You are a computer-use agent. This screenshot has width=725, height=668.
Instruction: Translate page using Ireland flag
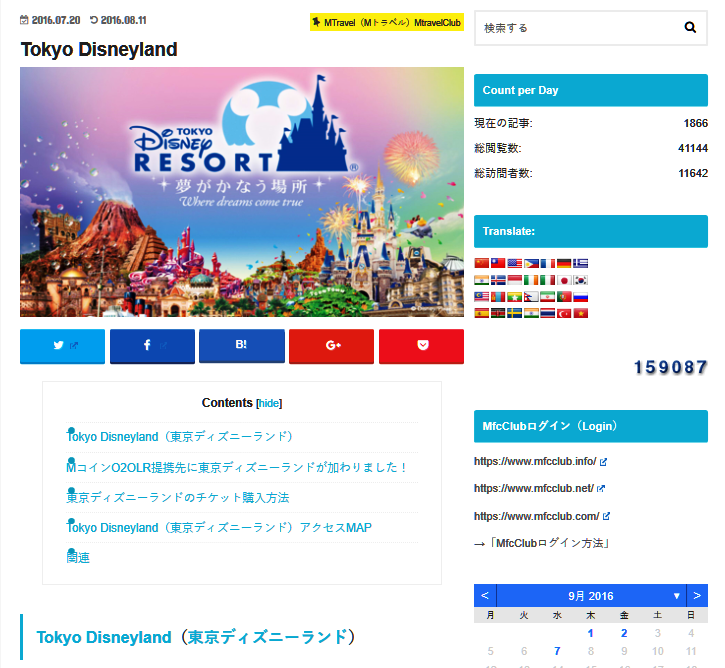point(531,280)
